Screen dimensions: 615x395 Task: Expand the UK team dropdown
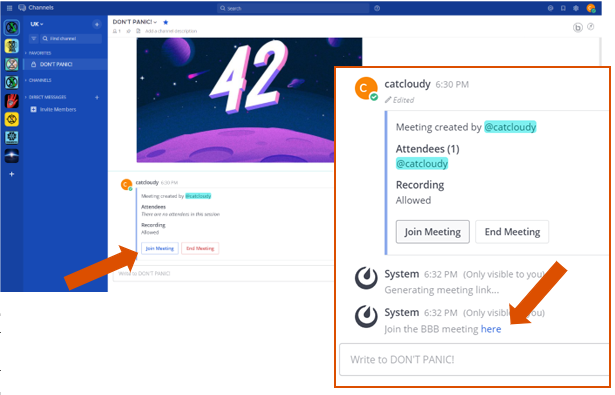(x=37, y=24)
